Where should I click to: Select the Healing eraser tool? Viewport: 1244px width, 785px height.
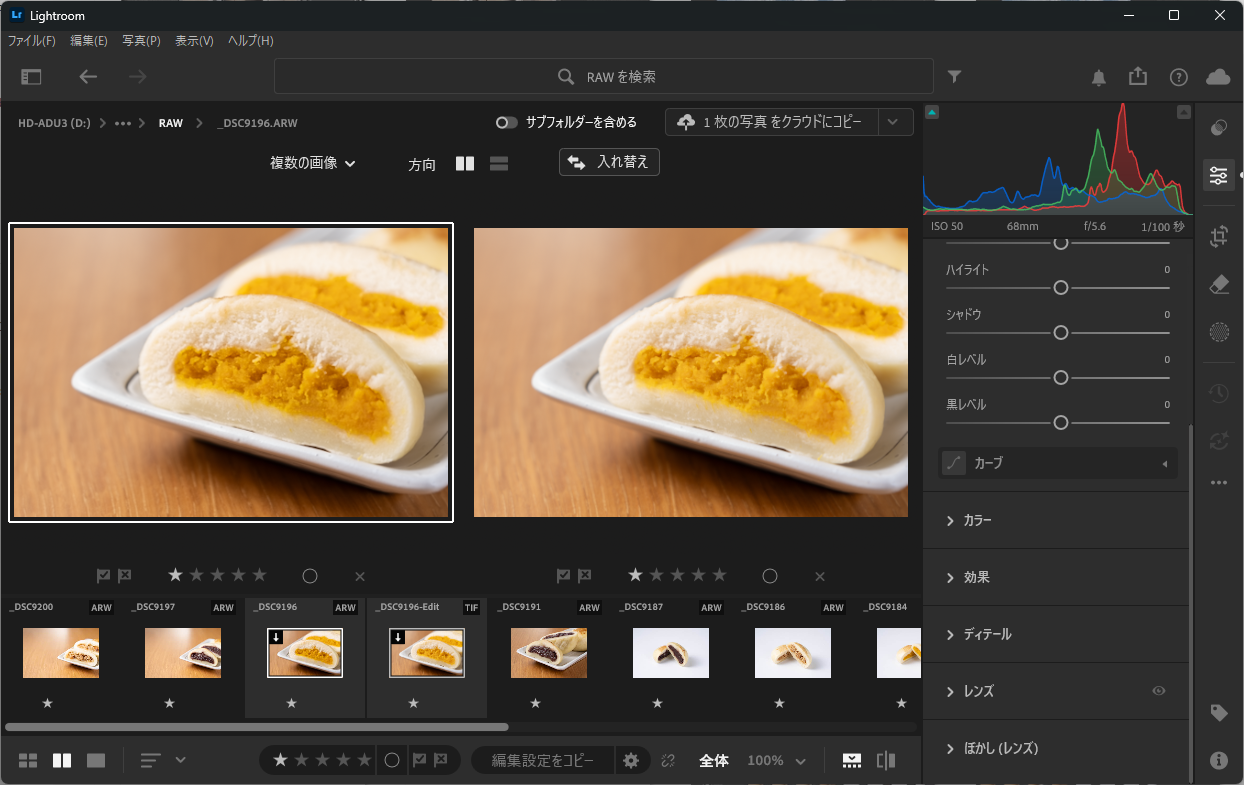1218,285
